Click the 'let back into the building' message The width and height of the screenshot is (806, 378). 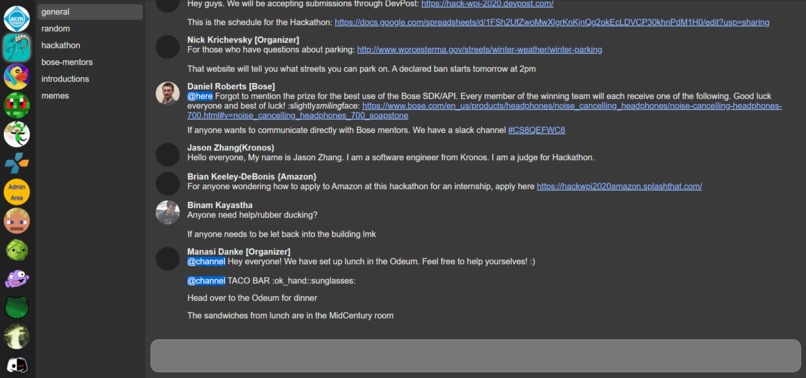point(282,235)
